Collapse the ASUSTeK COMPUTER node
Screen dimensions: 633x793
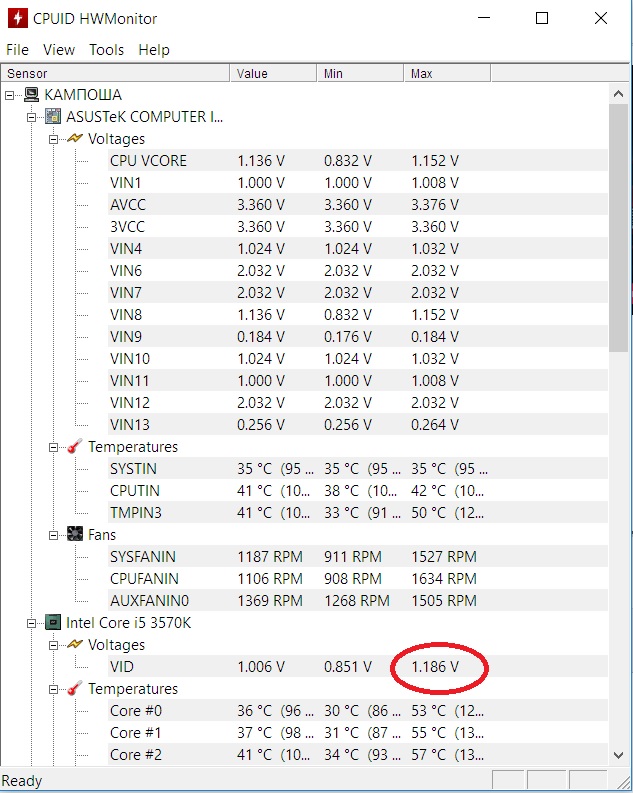point(31,117)
